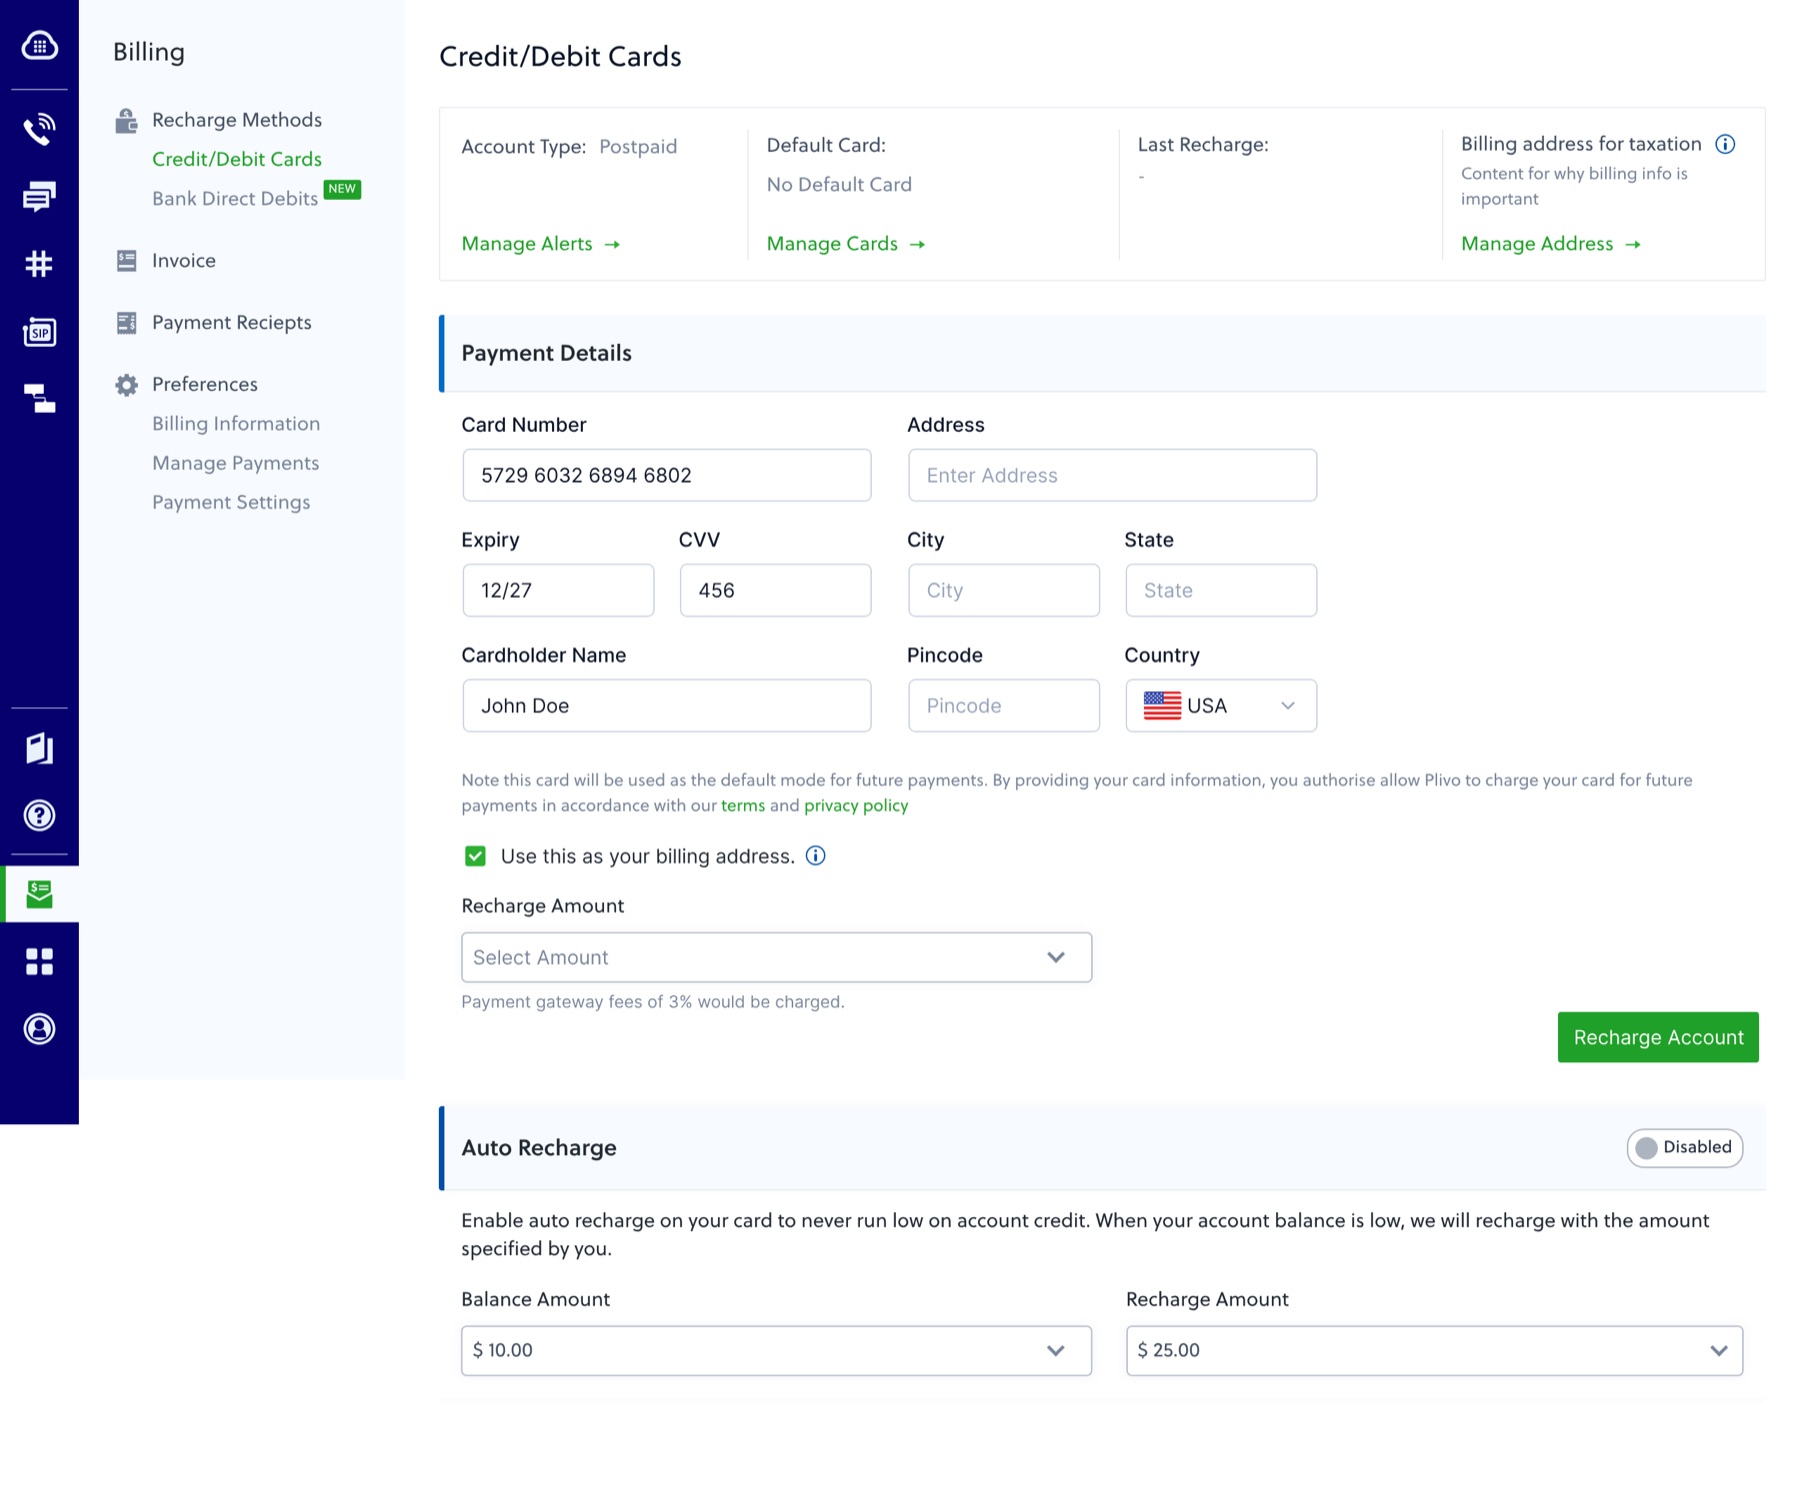Viewport: 1800px width, 1490px height.
Task: Open the Plivo cloud logo icon
Action: point(39,46)
